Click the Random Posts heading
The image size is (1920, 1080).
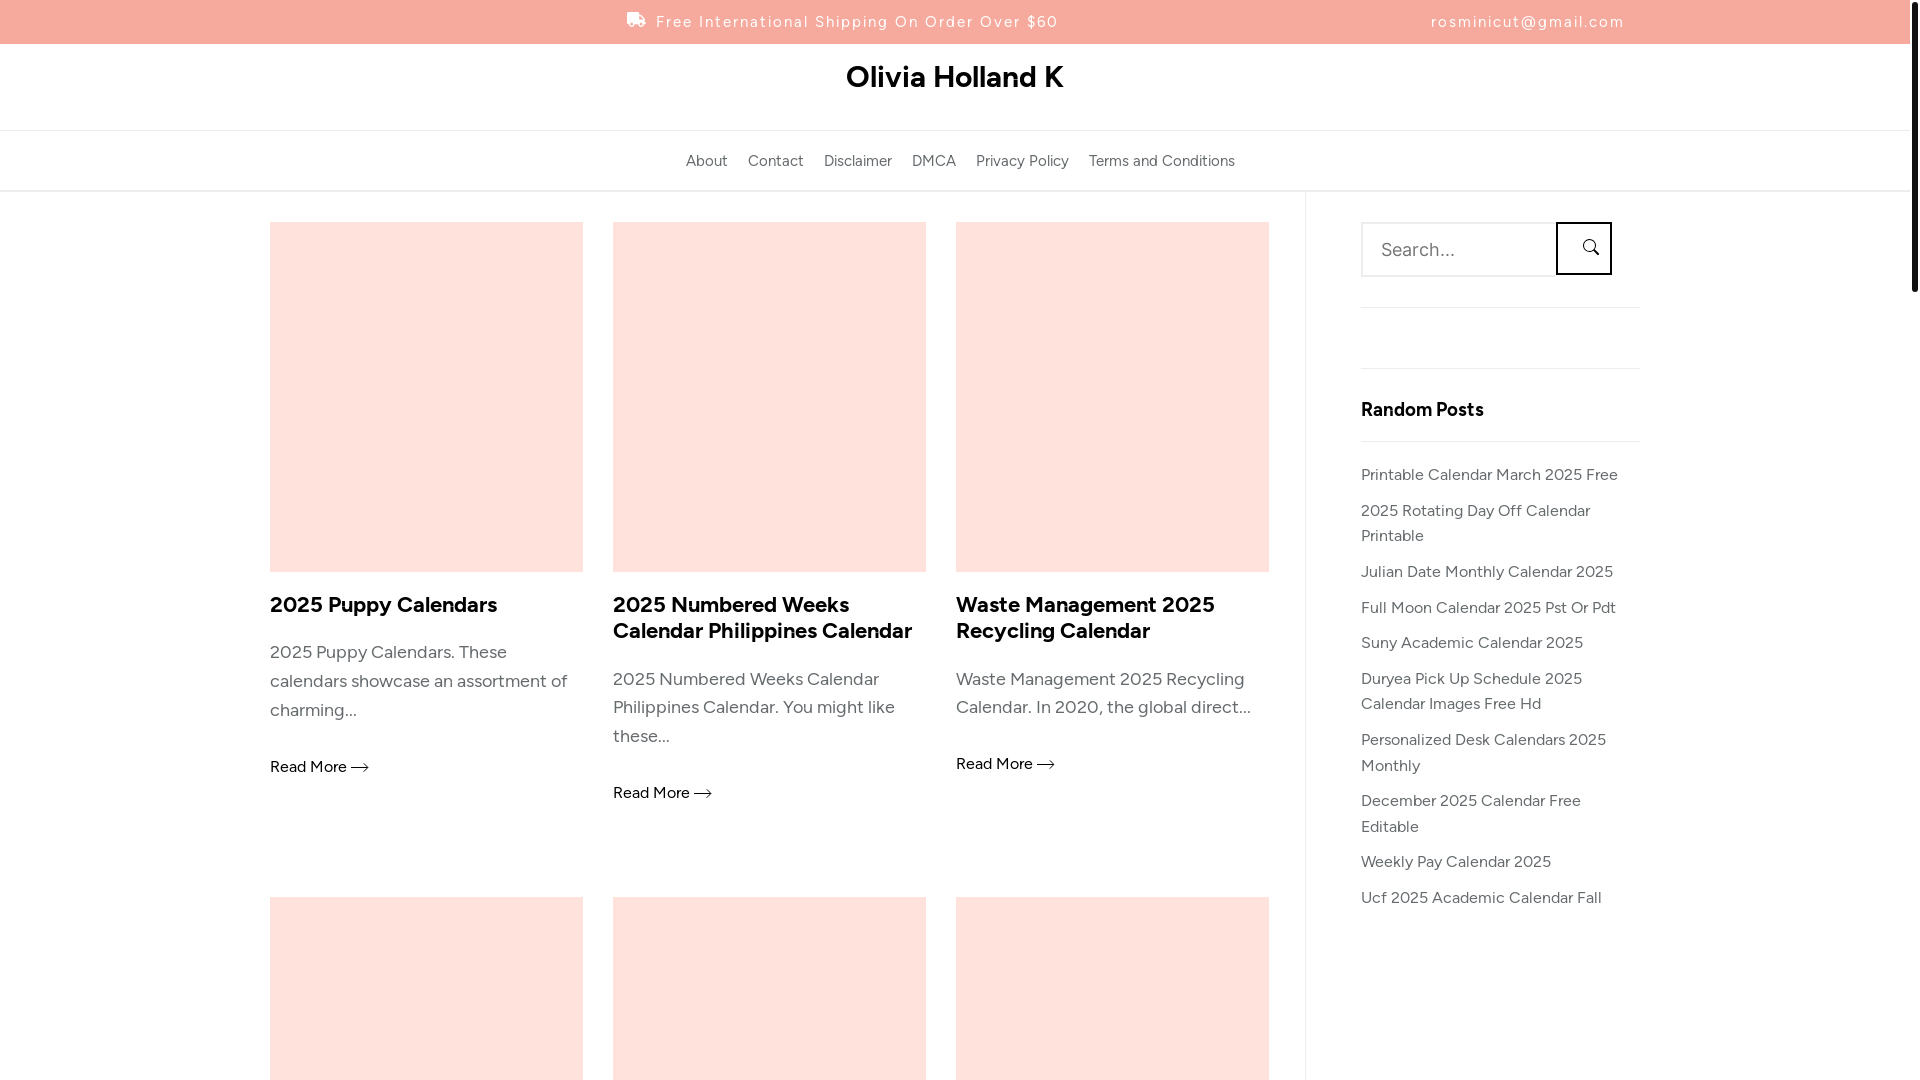[1422, 409]
